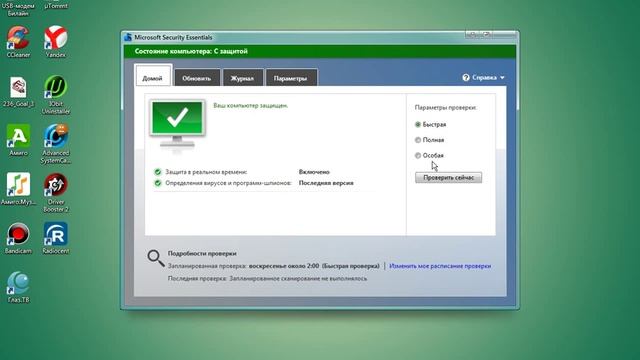This screenshot has height=360, width=640.
Task: Click the Microsoft Security Essentials title icon
Action: click(128, 37)
